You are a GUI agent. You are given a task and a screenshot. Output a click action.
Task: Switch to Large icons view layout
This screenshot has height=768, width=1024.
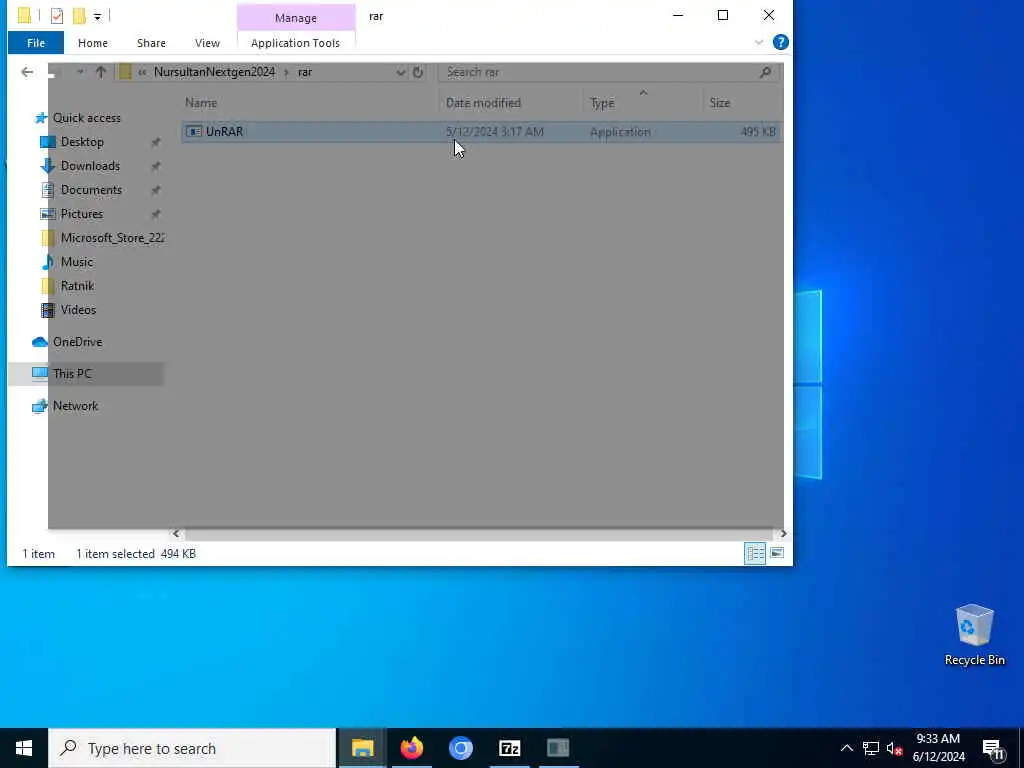coord(776,554)
